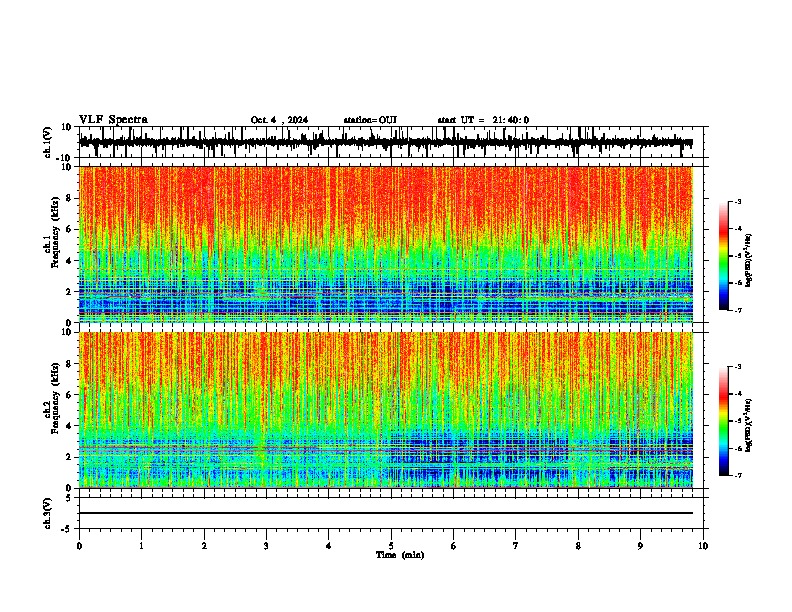Viewport: 792px width, 612px height.
Task: Click the date text "Oct. 4 , 2024"
Action: click(x=279, y=120)
